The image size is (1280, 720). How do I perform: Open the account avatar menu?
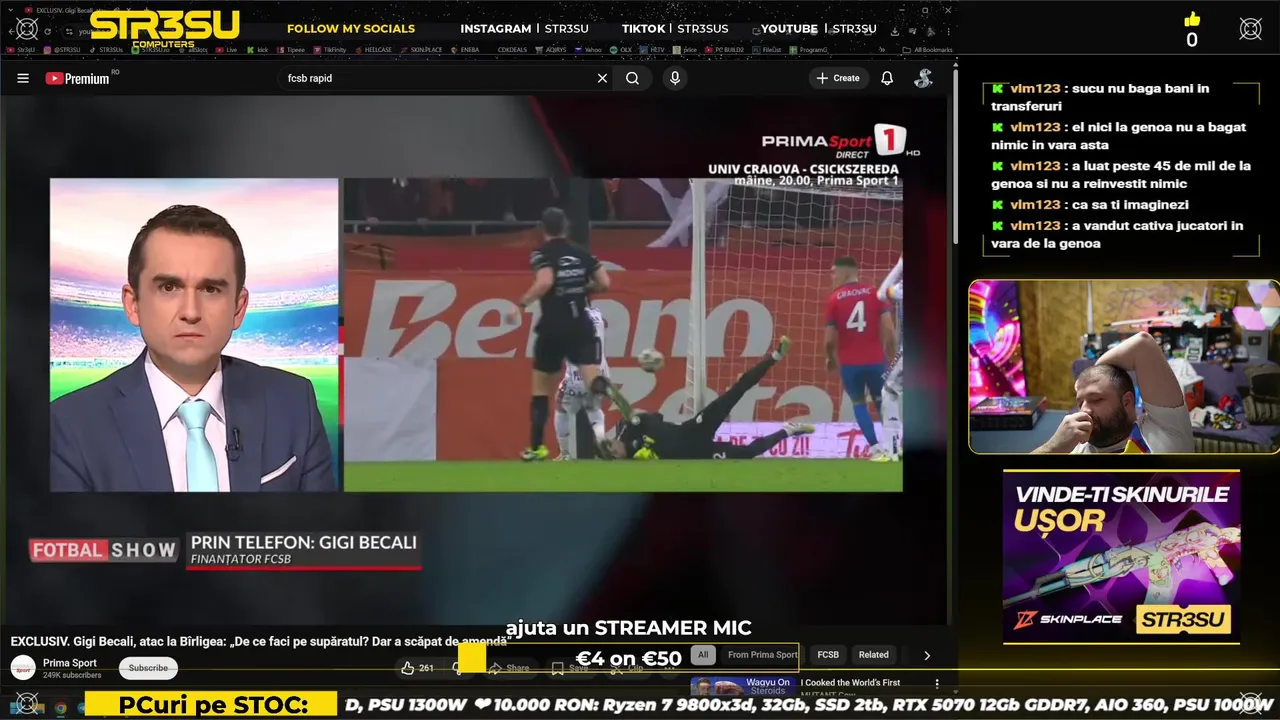coord(923,78)
